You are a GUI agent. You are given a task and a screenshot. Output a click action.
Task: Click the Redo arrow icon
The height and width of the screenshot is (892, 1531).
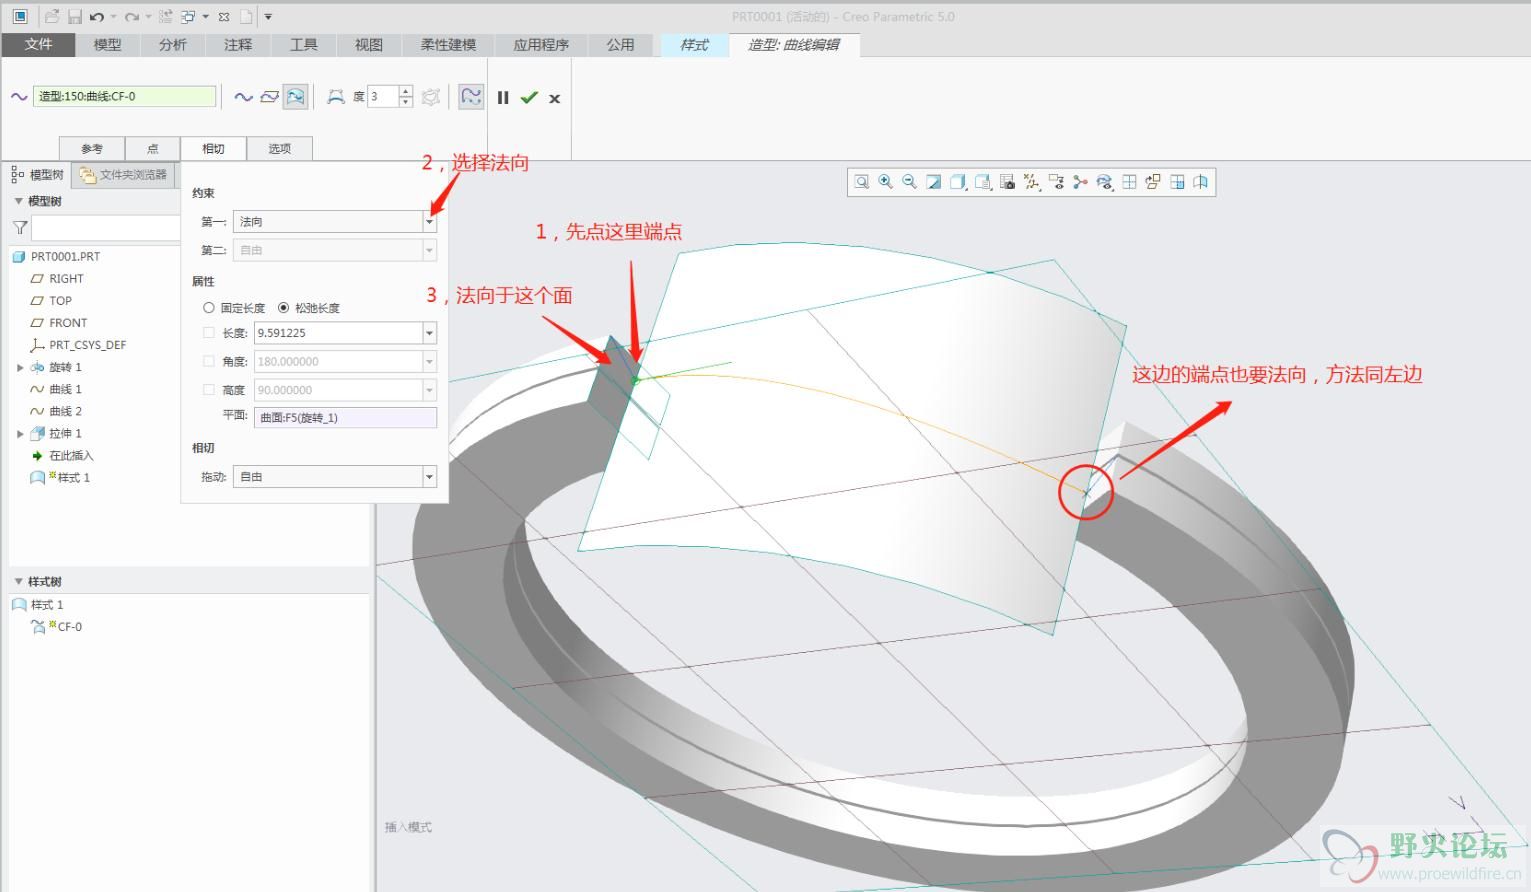click(x=132, y=17)
